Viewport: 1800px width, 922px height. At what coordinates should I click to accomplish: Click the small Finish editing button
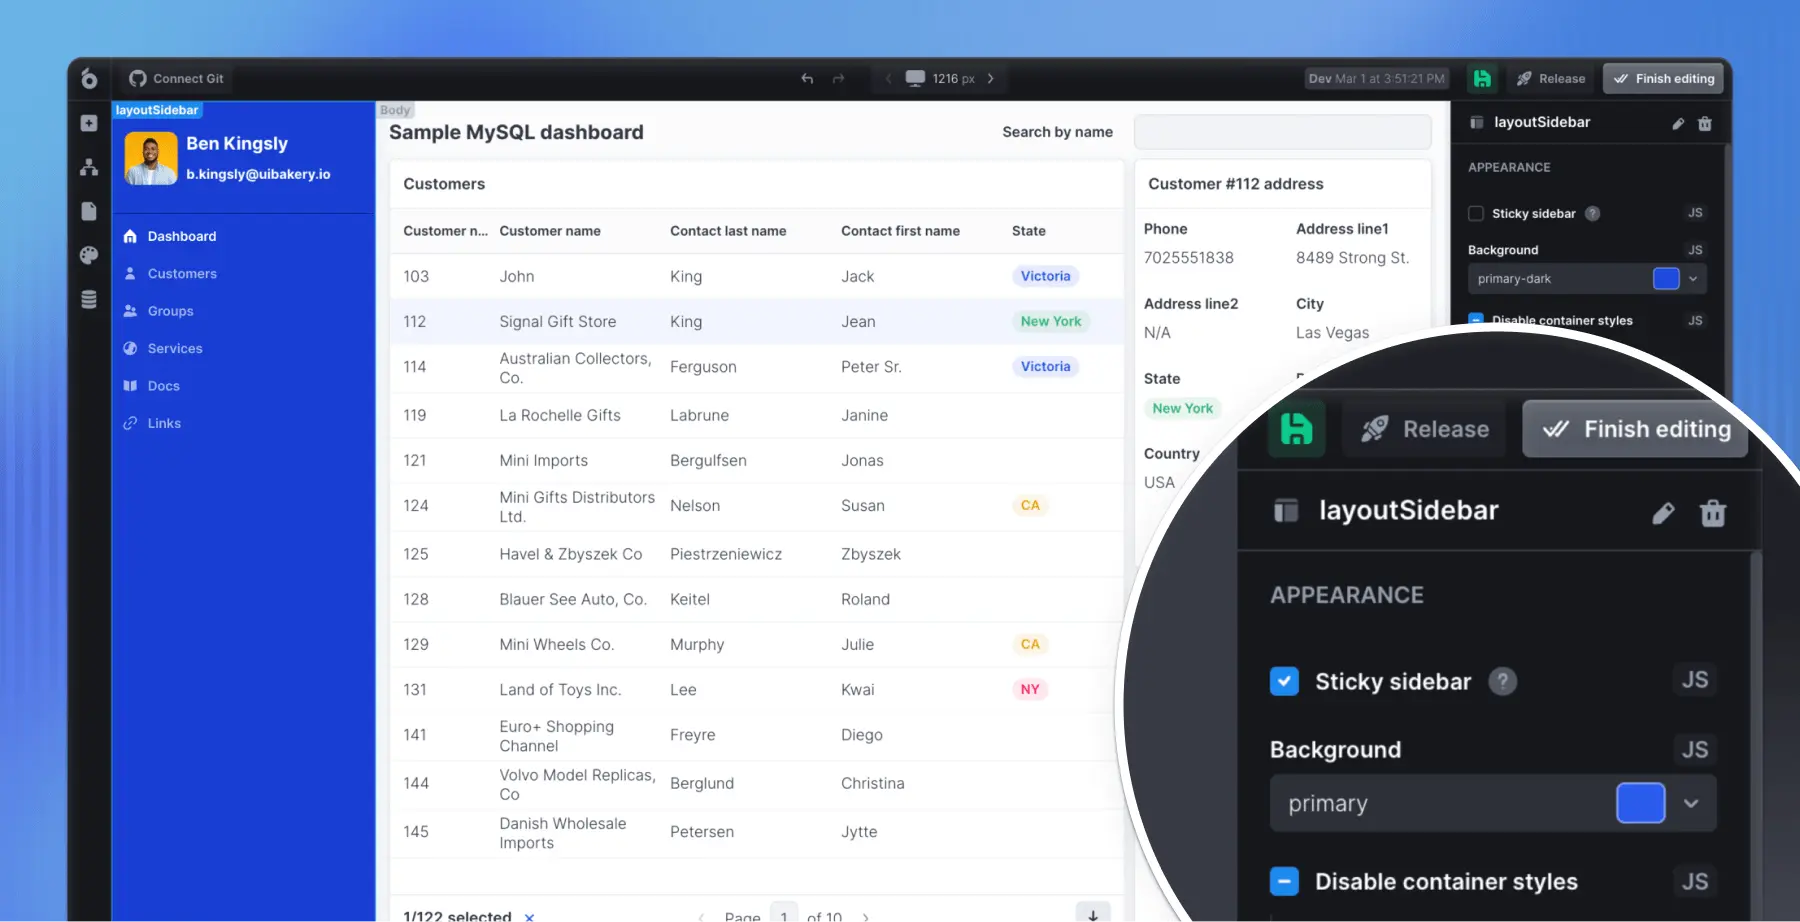click(x=1663, y=78)
